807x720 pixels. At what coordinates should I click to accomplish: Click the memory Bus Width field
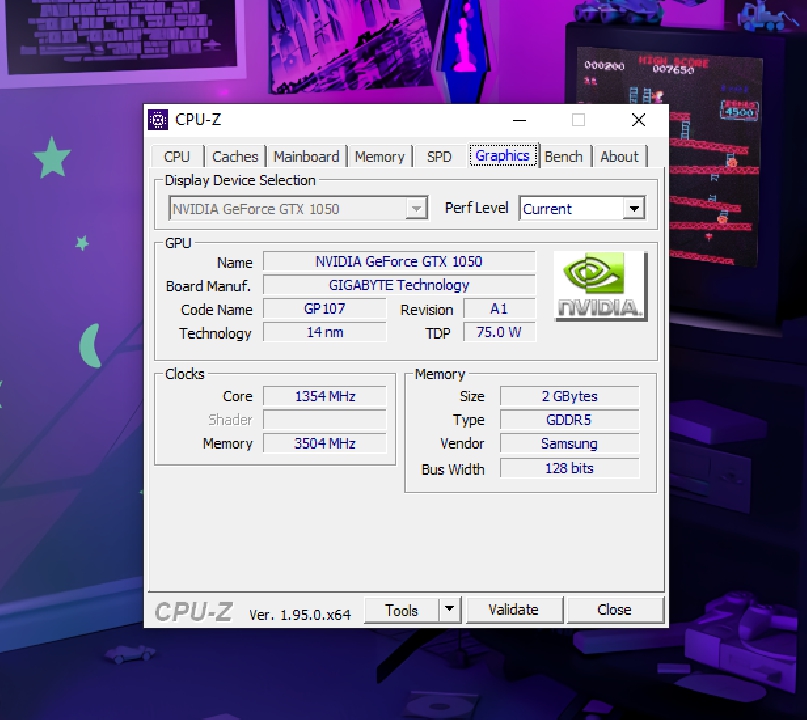tap(569, 468)
